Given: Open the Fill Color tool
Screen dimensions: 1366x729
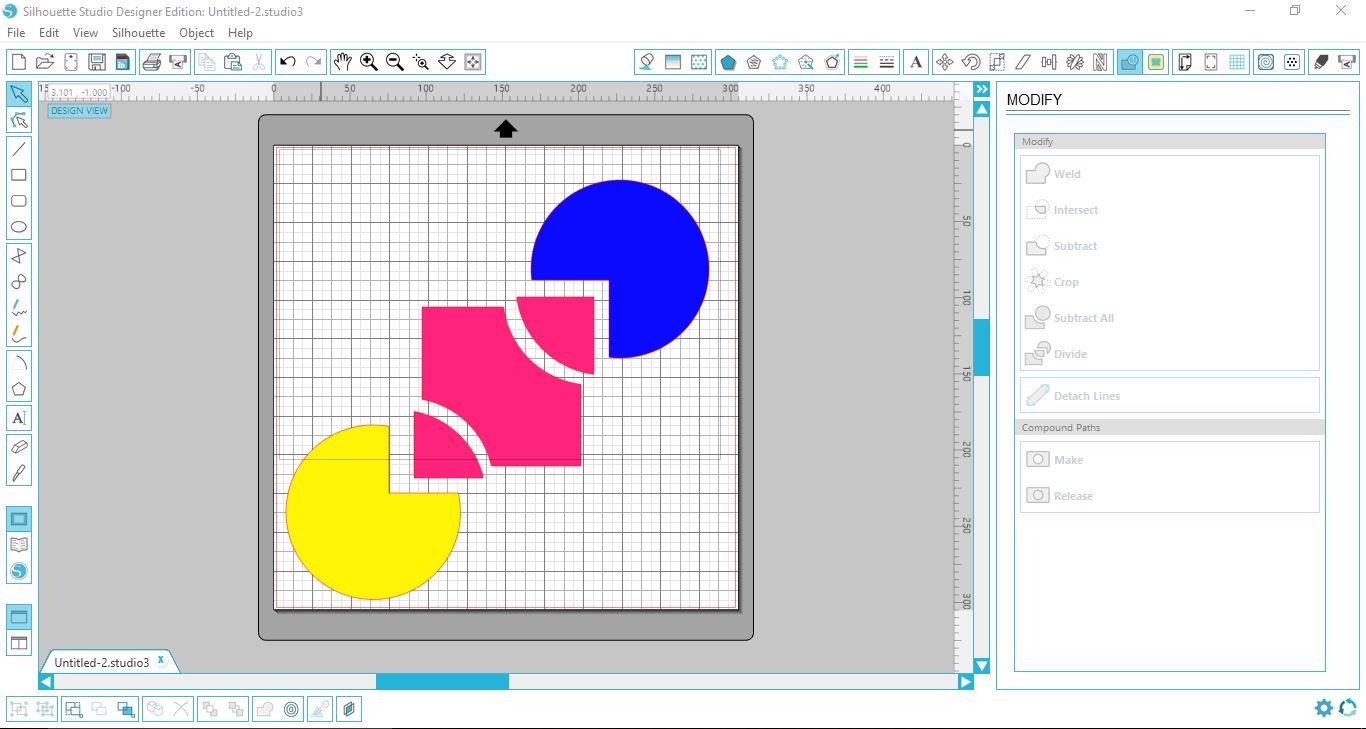Looking at the screenshot, I should click(646, 62).
